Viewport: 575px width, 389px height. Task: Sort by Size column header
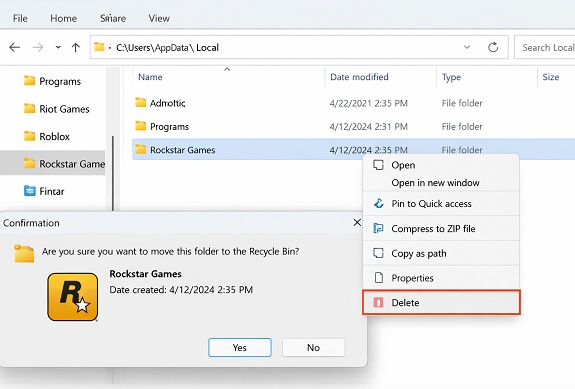point(550,77)
